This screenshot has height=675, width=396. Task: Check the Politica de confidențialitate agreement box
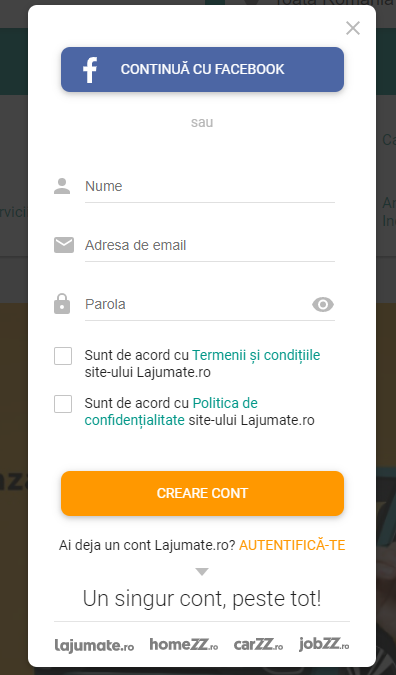[x=63, y=404]
